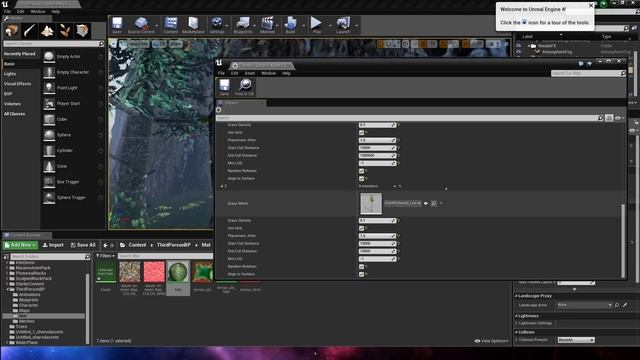The height and width of the screenshot is (360, 640).
Task: Select All Classes category
Action: click(15, 114)
